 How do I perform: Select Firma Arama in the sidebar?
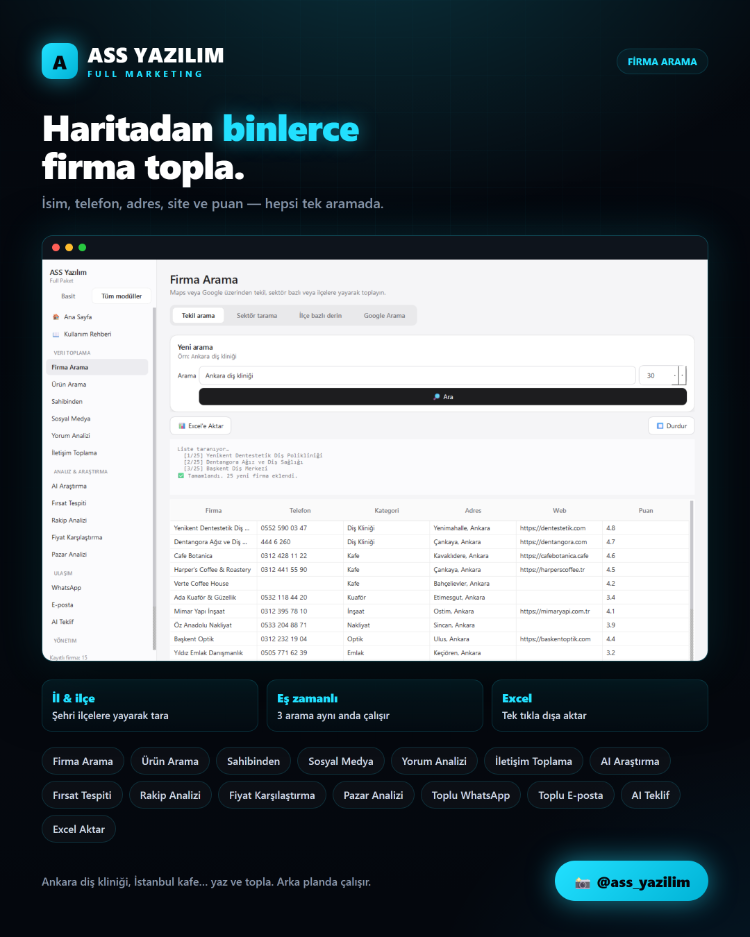tap(97, 368)
